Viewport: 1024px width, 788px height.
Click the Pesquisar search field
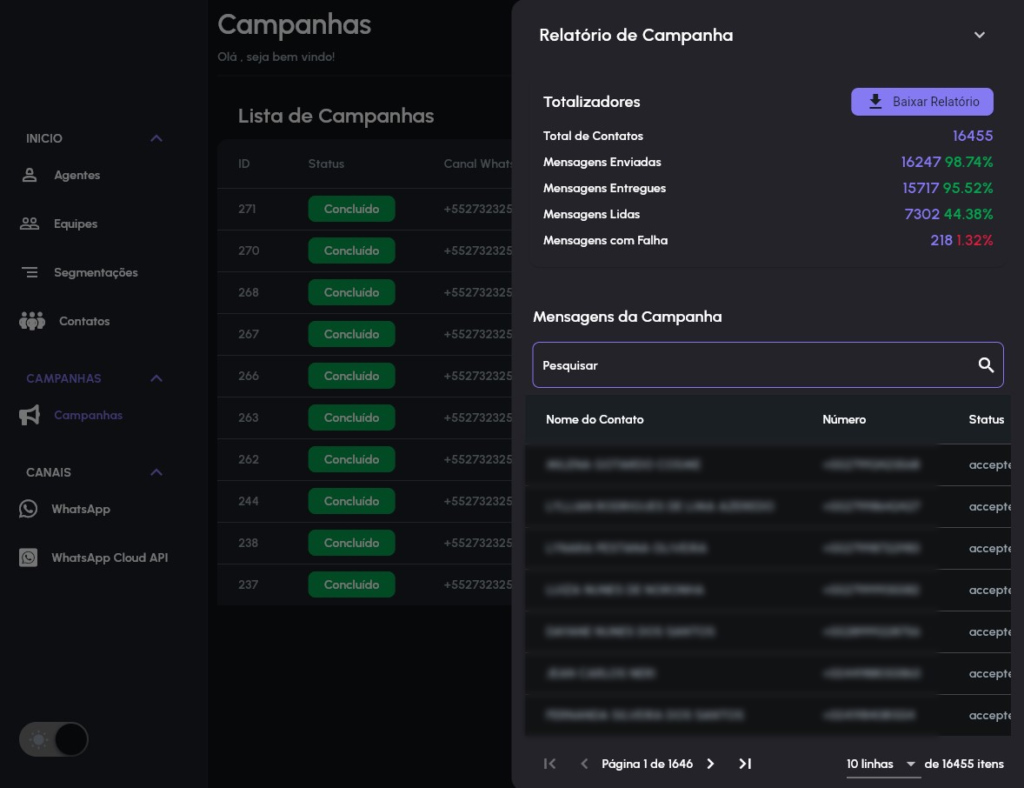pos(750,365)
